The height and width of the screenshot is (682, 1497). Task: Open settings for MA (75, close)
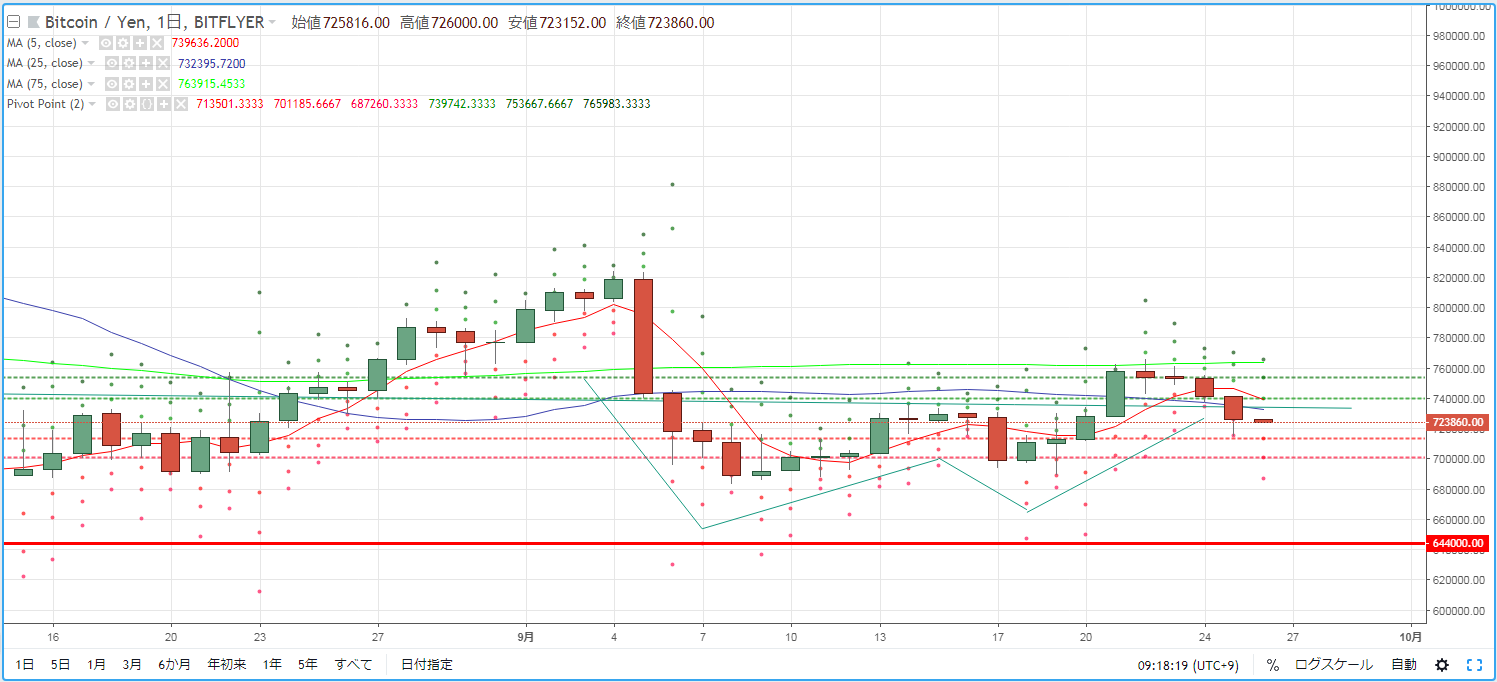(x=129, y=84)
